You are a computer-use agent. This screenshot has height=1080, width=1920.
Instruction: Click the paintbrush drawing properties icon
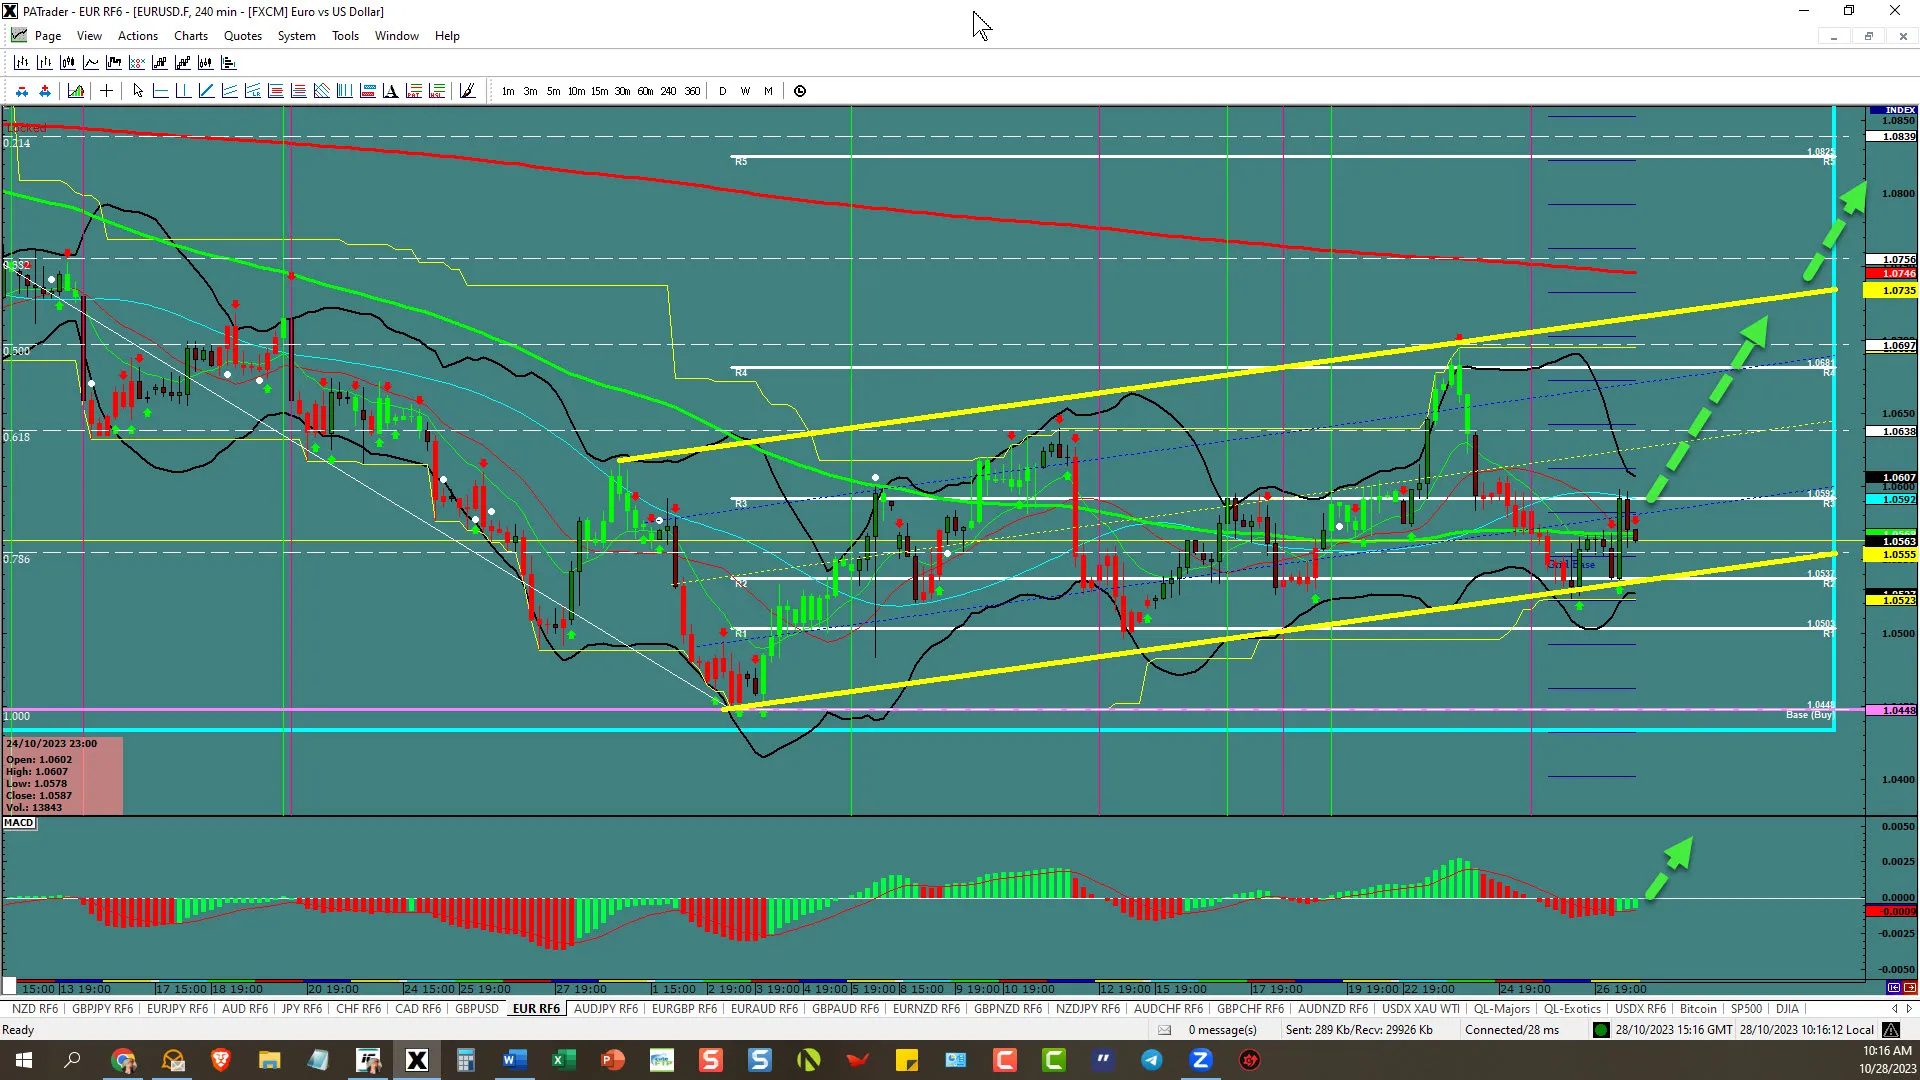point(467,91)
